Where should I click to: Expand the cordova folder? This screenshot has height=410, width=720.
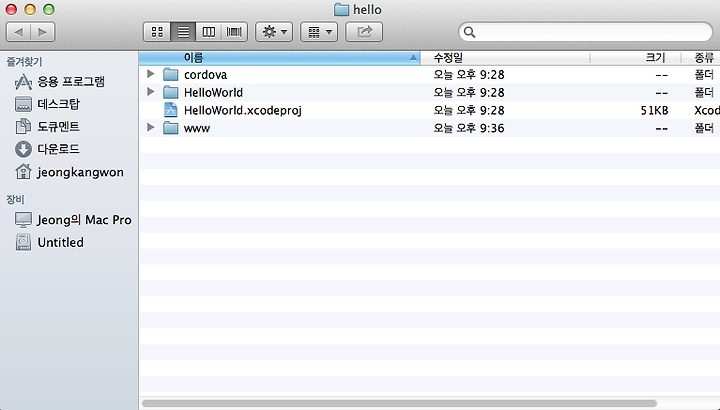[x=150, y=74]
